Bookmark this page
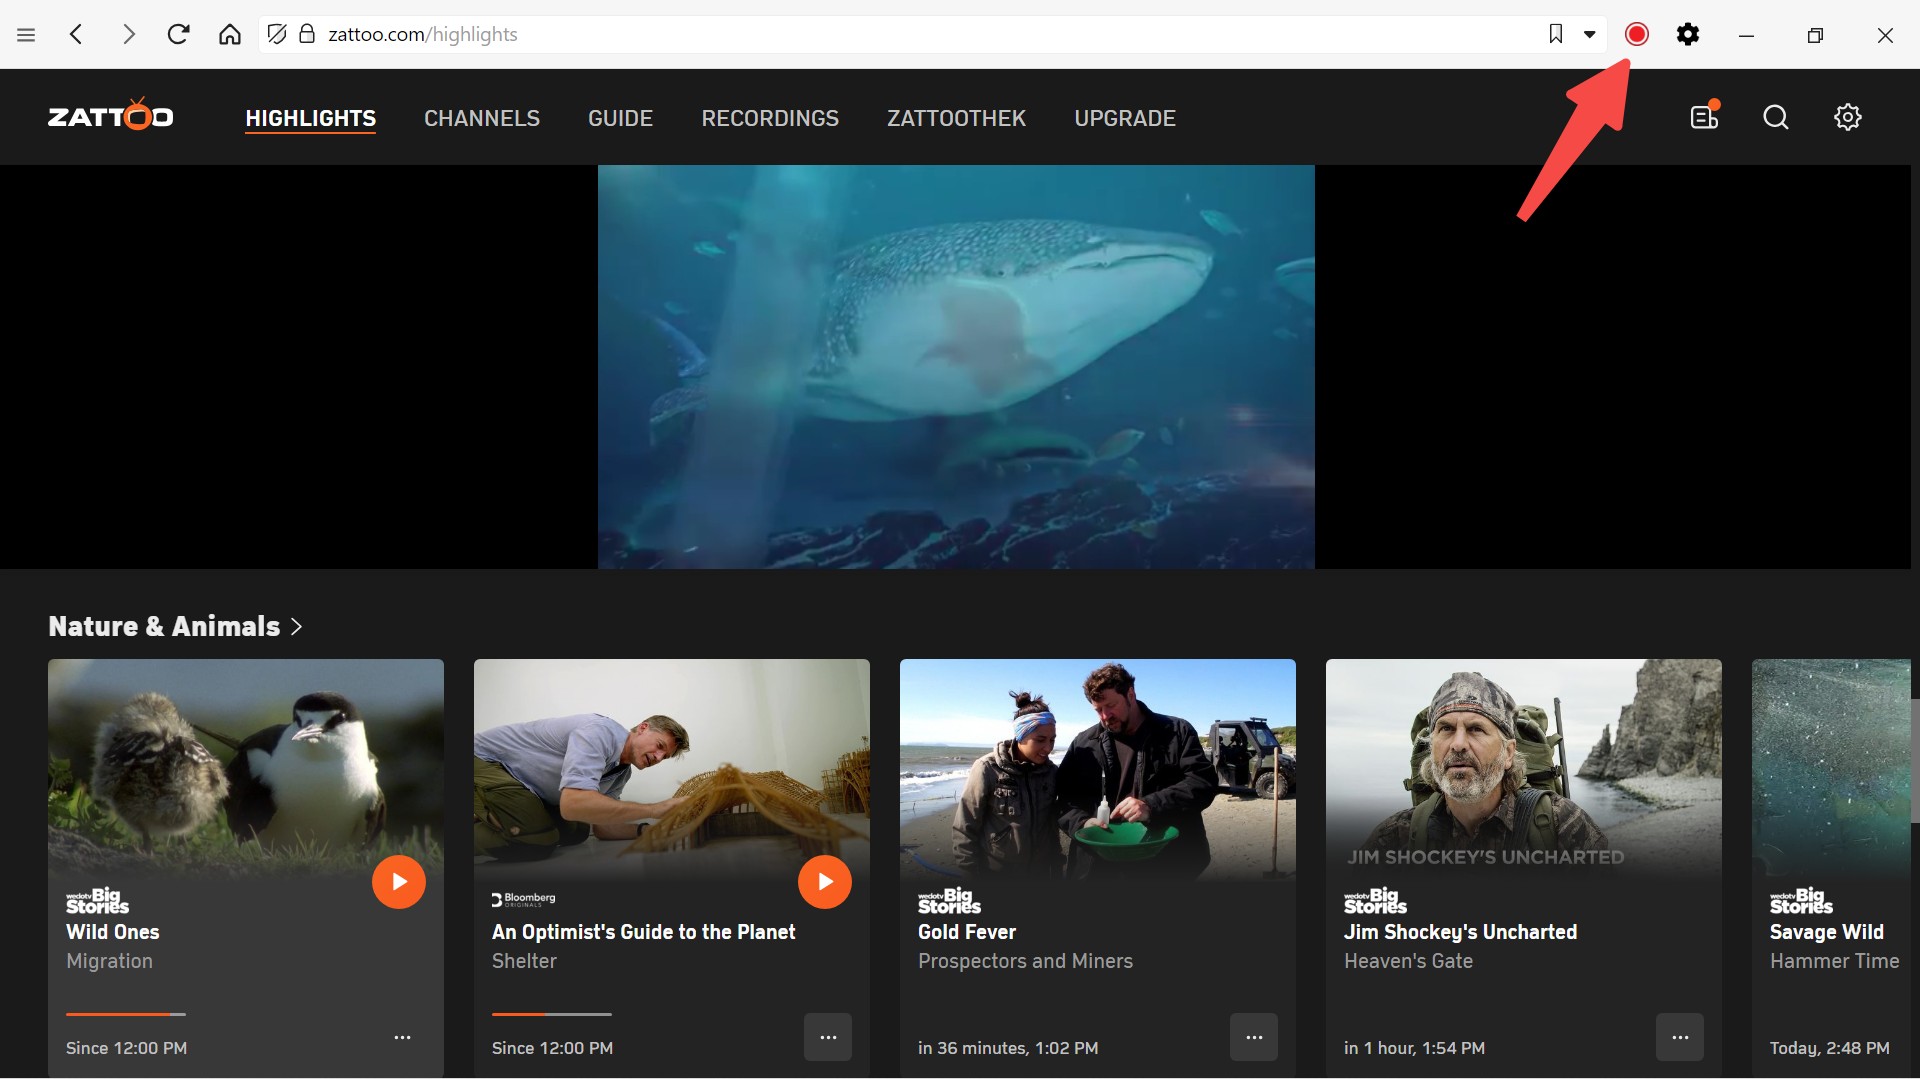 coord(1556,34)
